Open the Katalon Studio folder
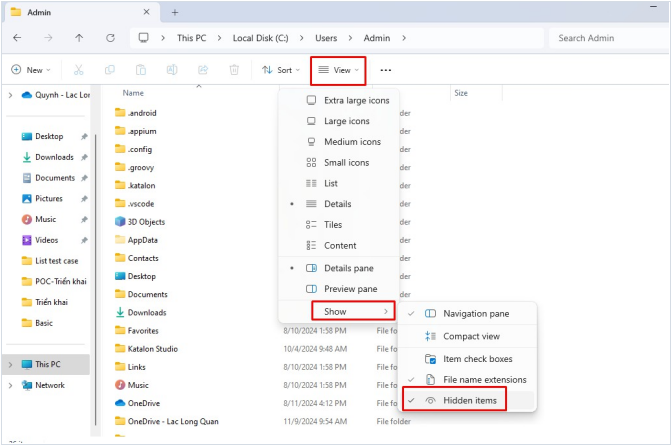Screen dimensions: 671x445 (152, 348)
